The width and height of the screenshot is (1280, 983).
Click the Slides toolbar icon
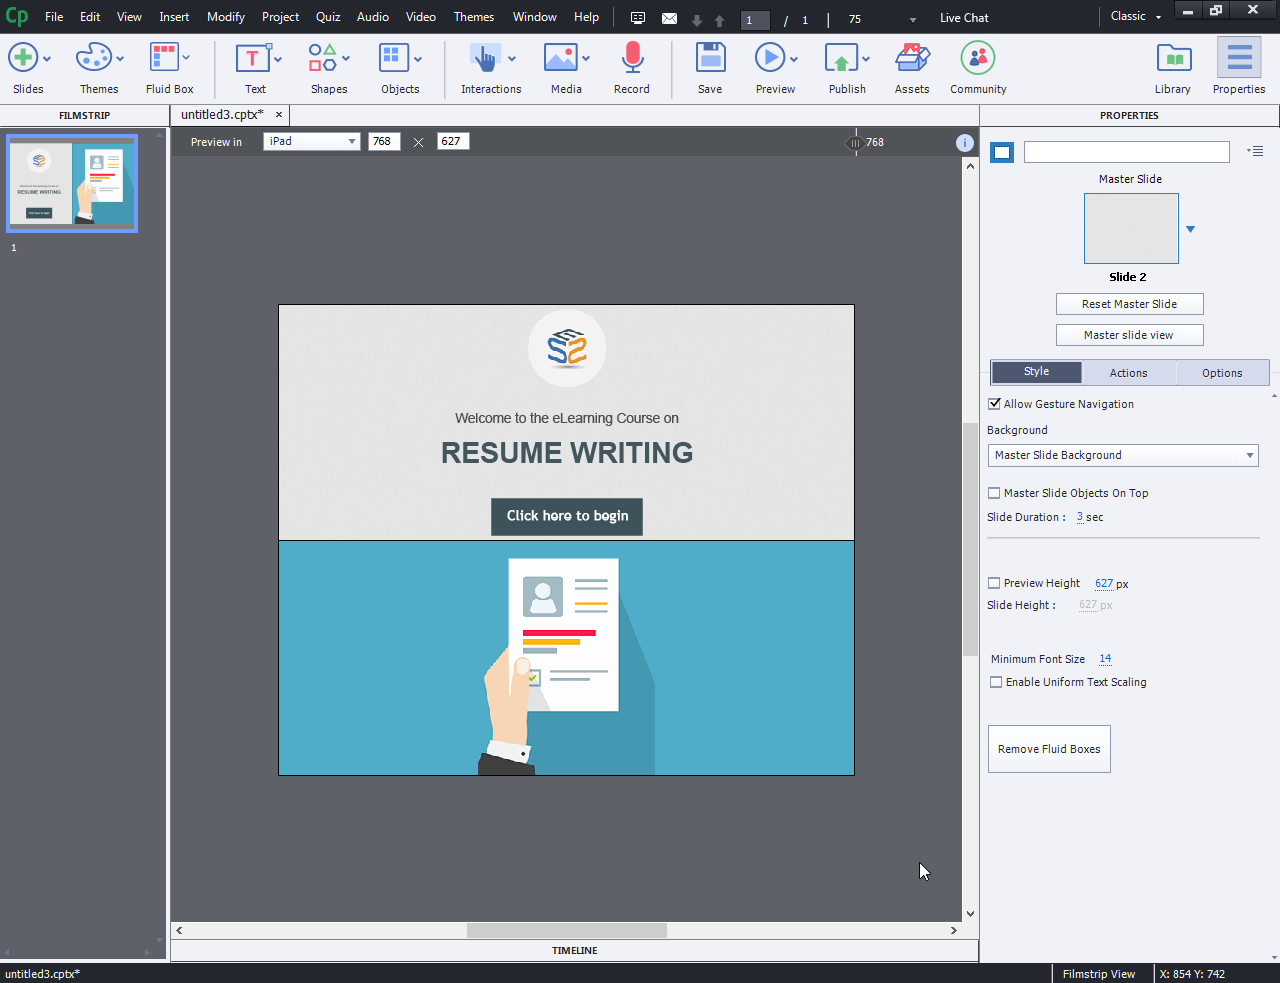pyautogui.click(x=23, y=58)
